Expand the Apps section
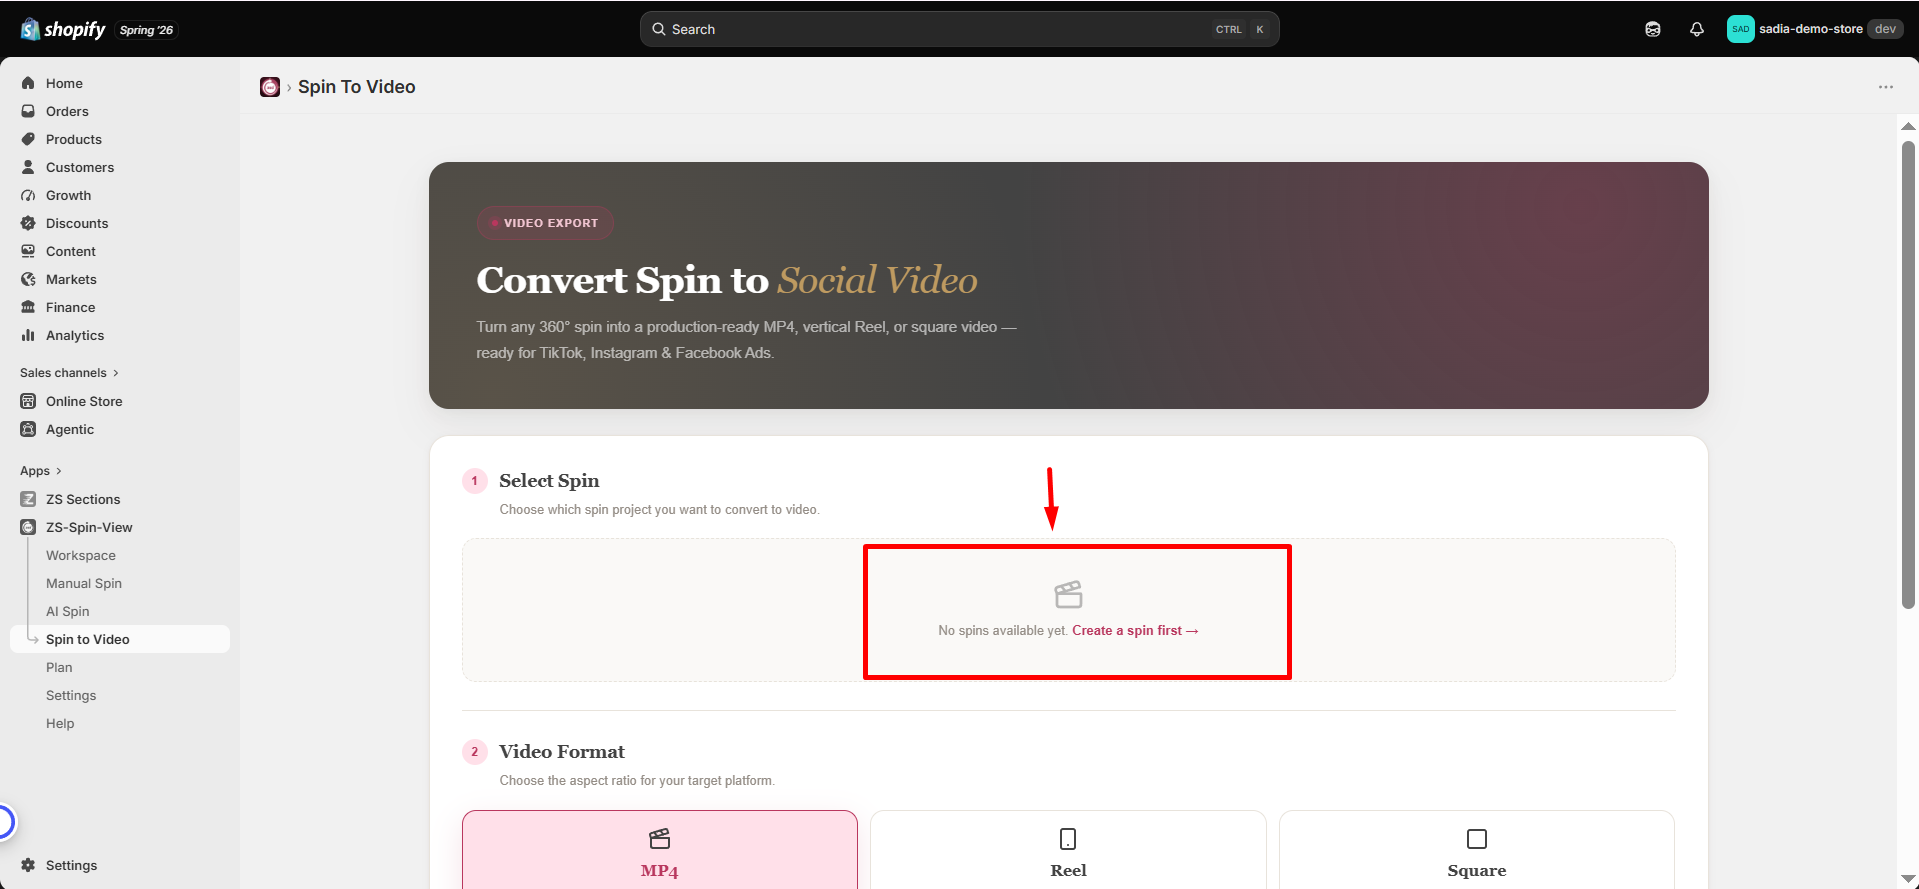The width and height of the screenshot is (1919, 889). tap(41, 471)
